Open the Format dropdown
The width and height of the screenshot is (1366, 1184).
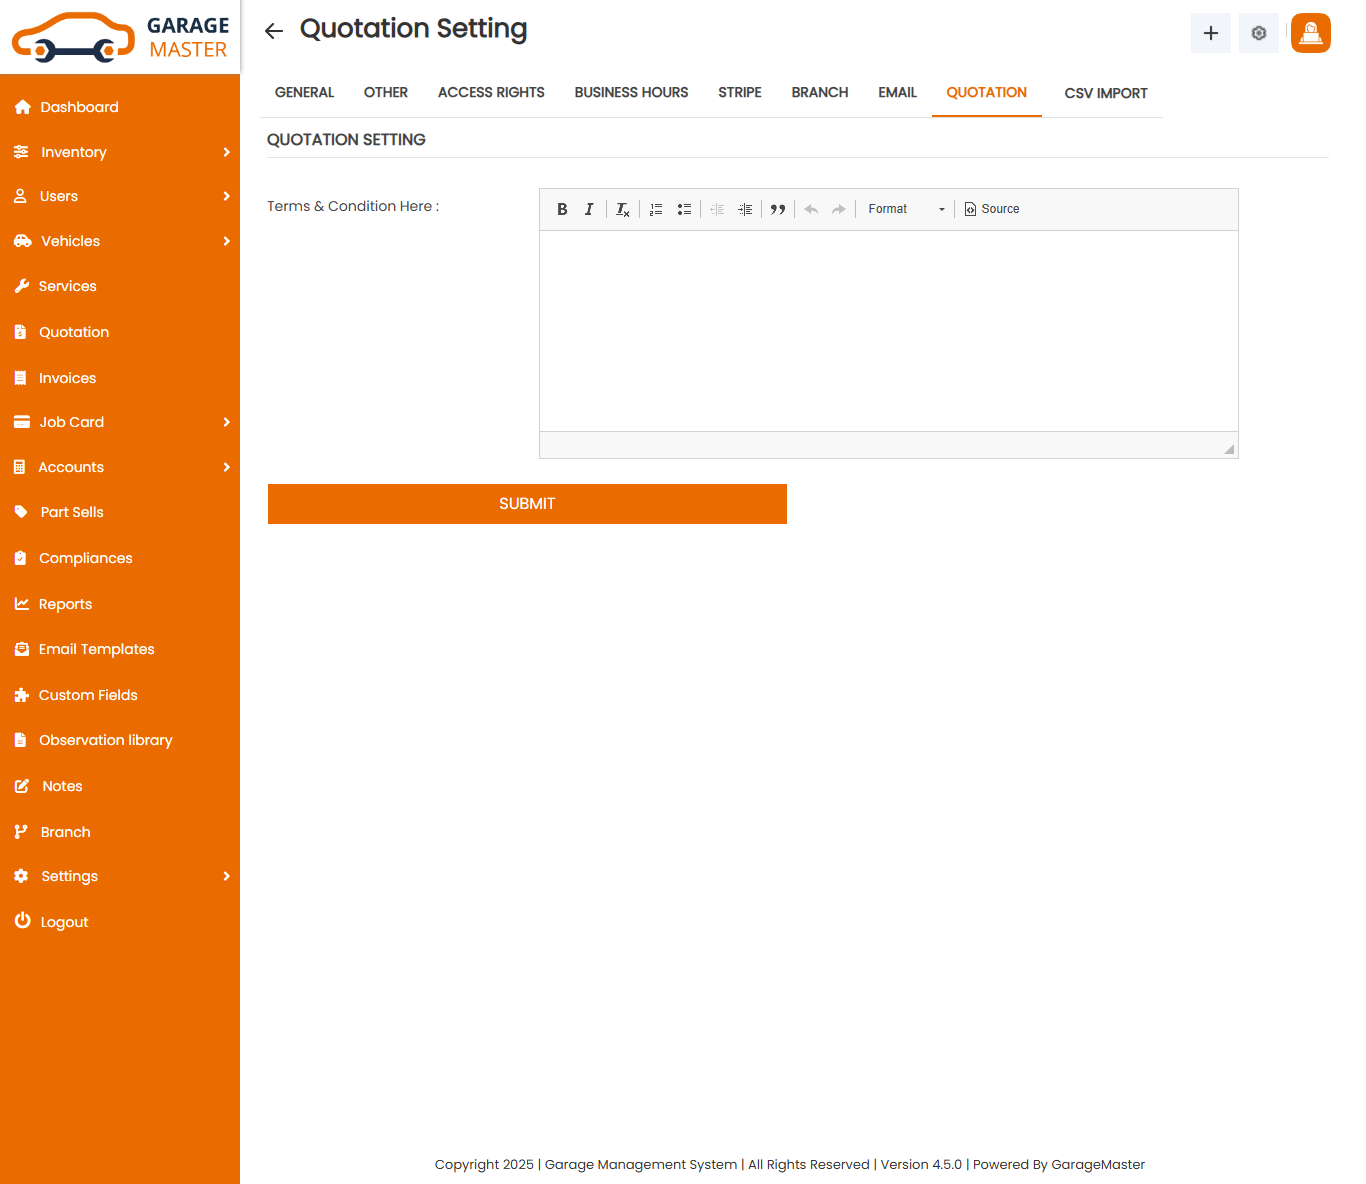905,209
